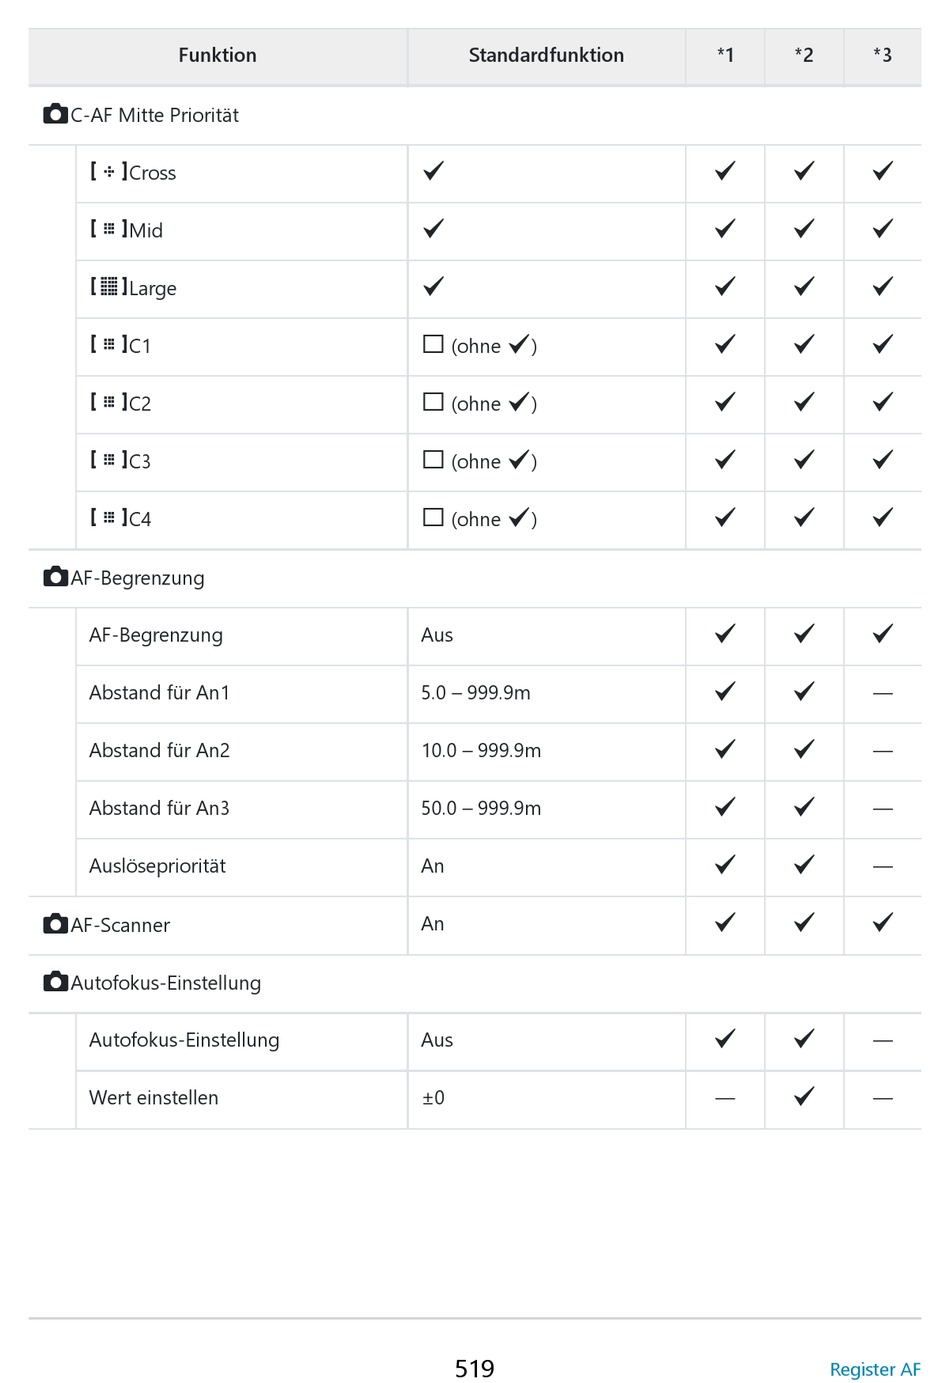Toggle the empty checkbox in C3 row
This screenshot has width=950, height=1383.
(x=433, y=460)
